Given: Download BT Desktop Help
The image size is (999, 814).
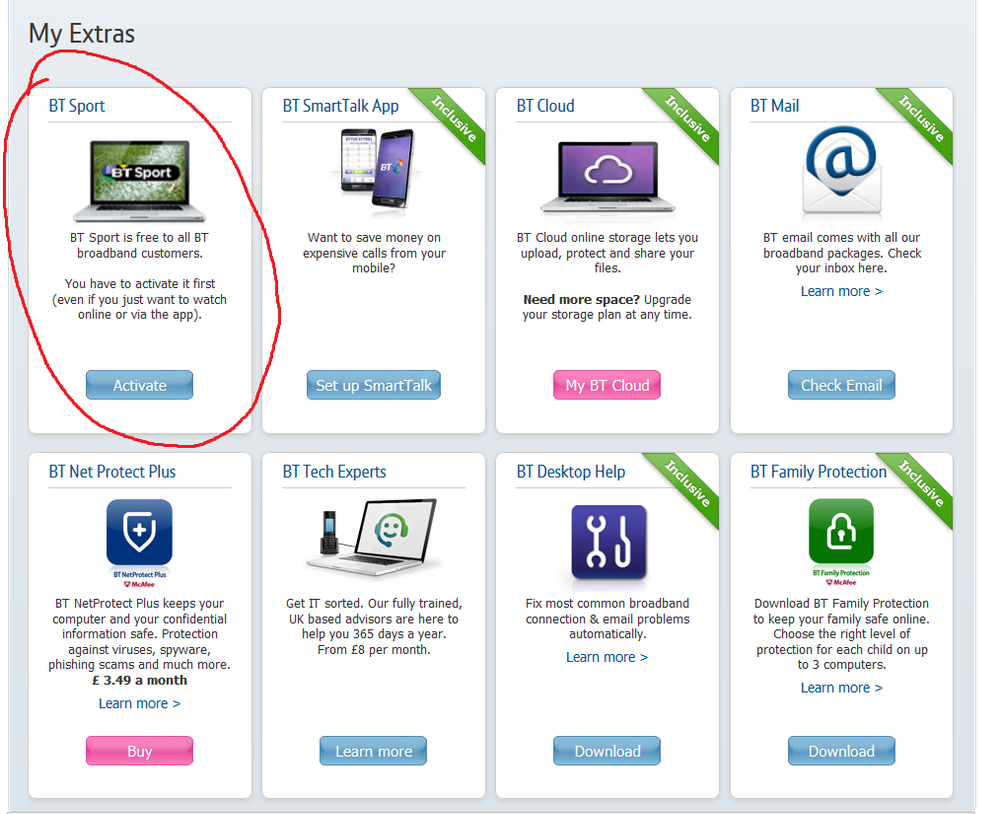Looking at the screenshot, I should pos(607,751).
